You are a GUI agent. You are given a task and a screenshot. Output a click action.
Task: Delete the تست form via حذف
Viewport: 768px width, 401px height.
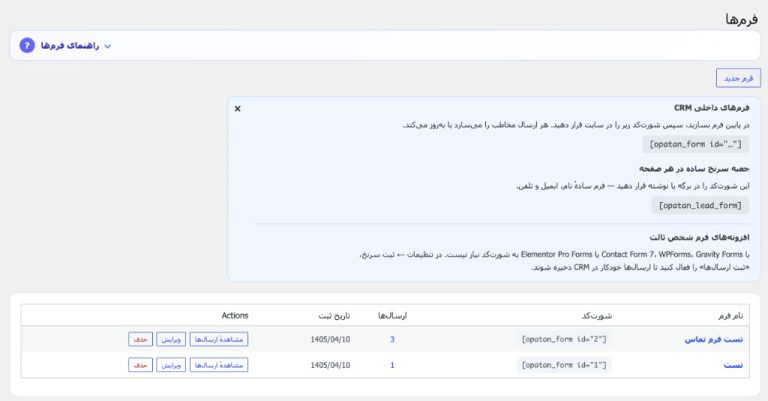pyautogui.click(x=141, y=365)
